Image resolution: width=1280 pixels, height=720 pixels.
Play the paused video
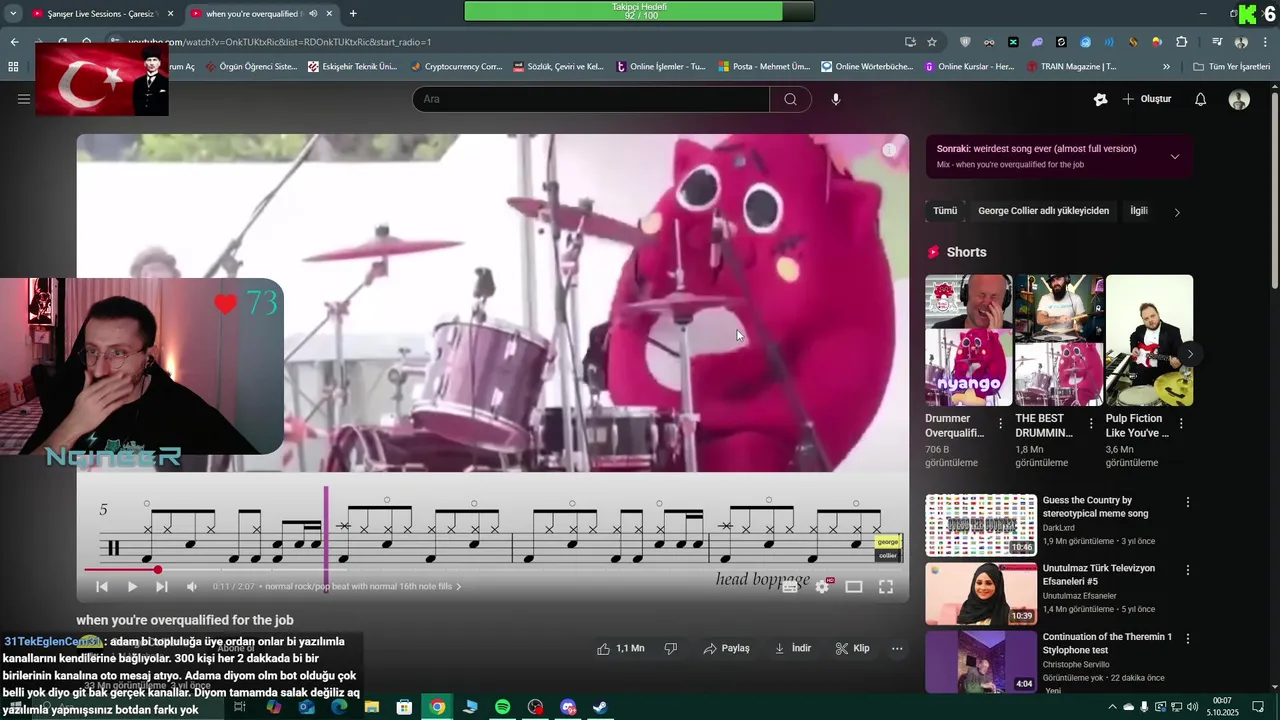pos(132,587)
